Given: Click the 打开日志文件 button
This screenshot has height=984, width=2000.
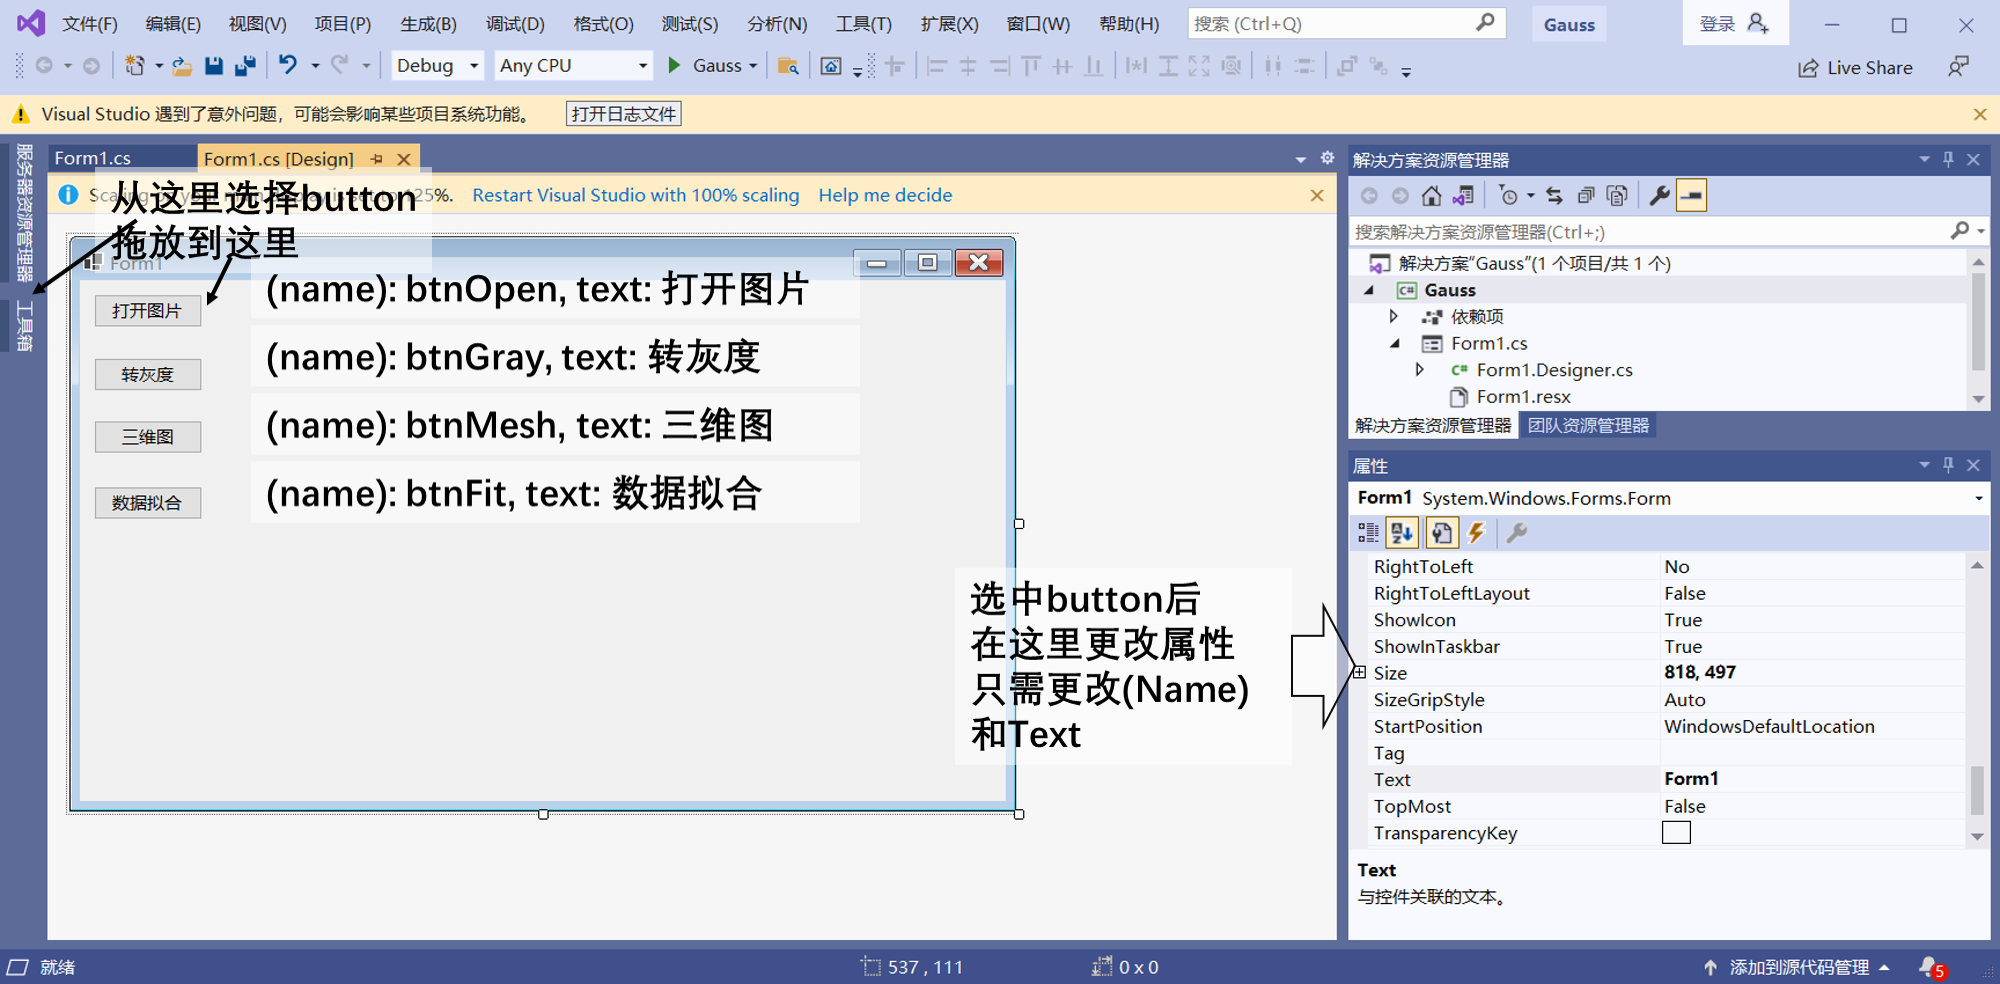Looking at the screenshot, I should [624, 114].
